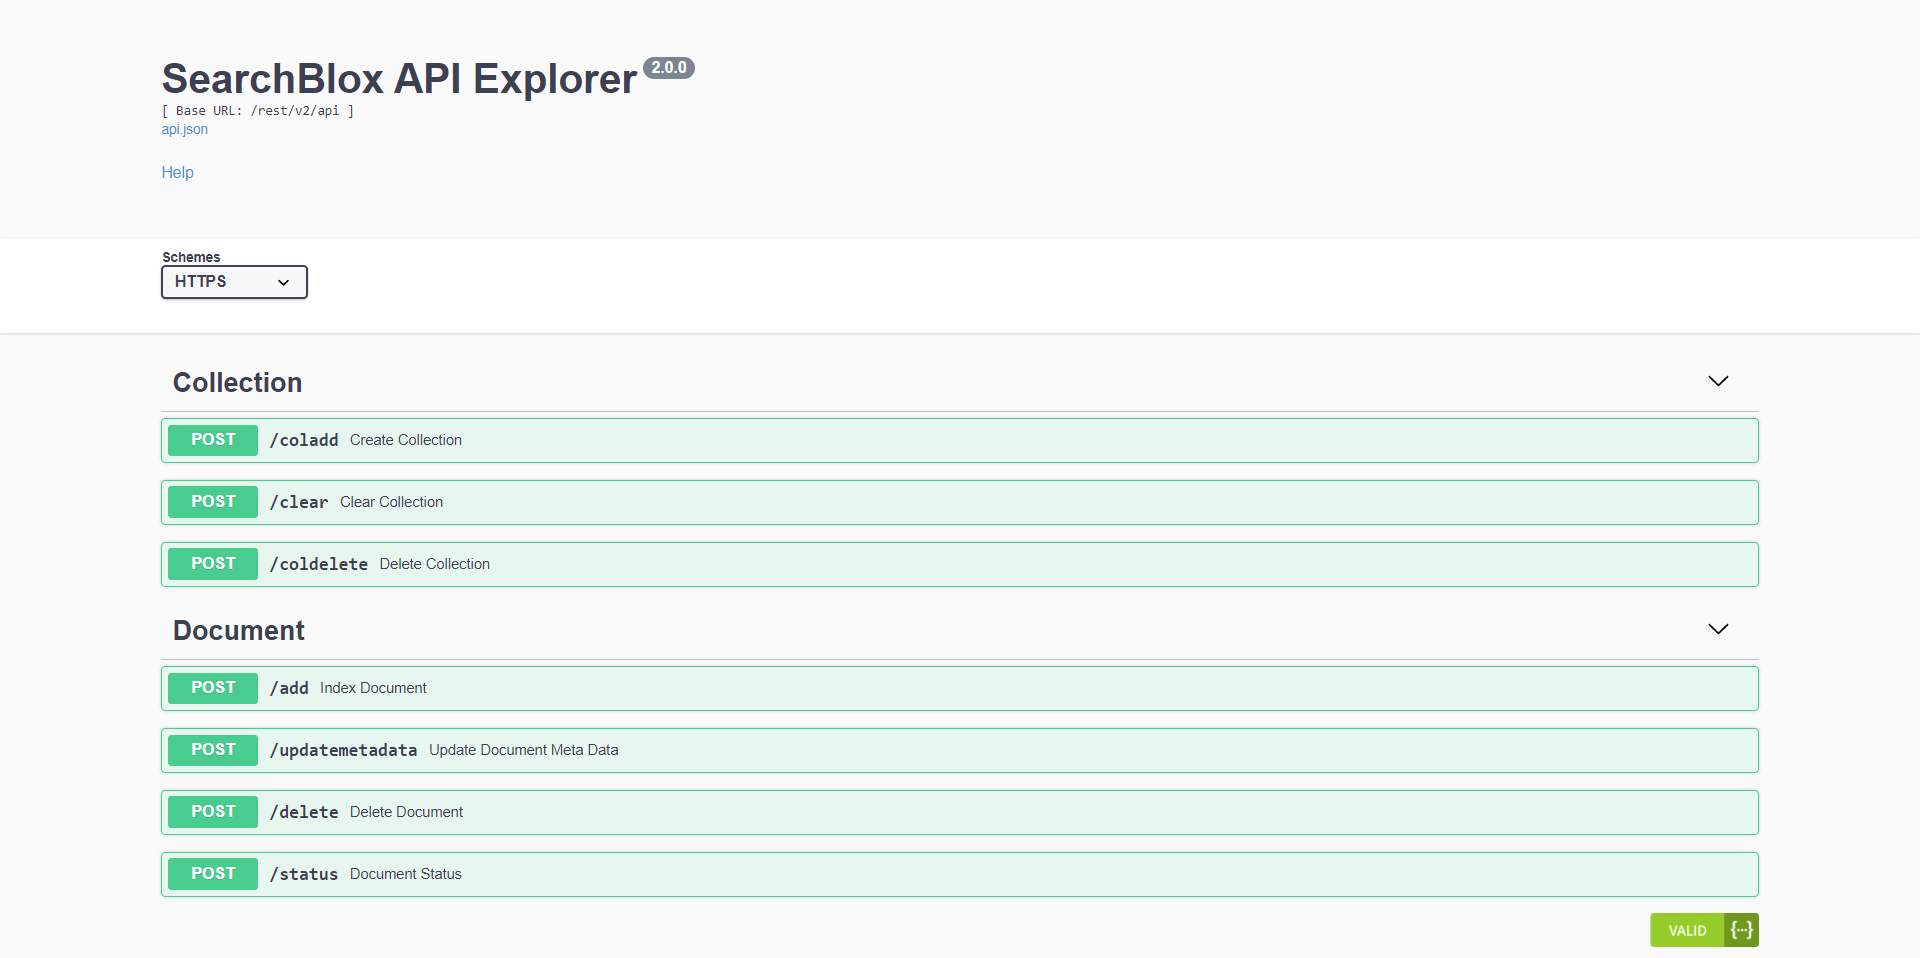Click the POST badge for /status

pos(213,874)
